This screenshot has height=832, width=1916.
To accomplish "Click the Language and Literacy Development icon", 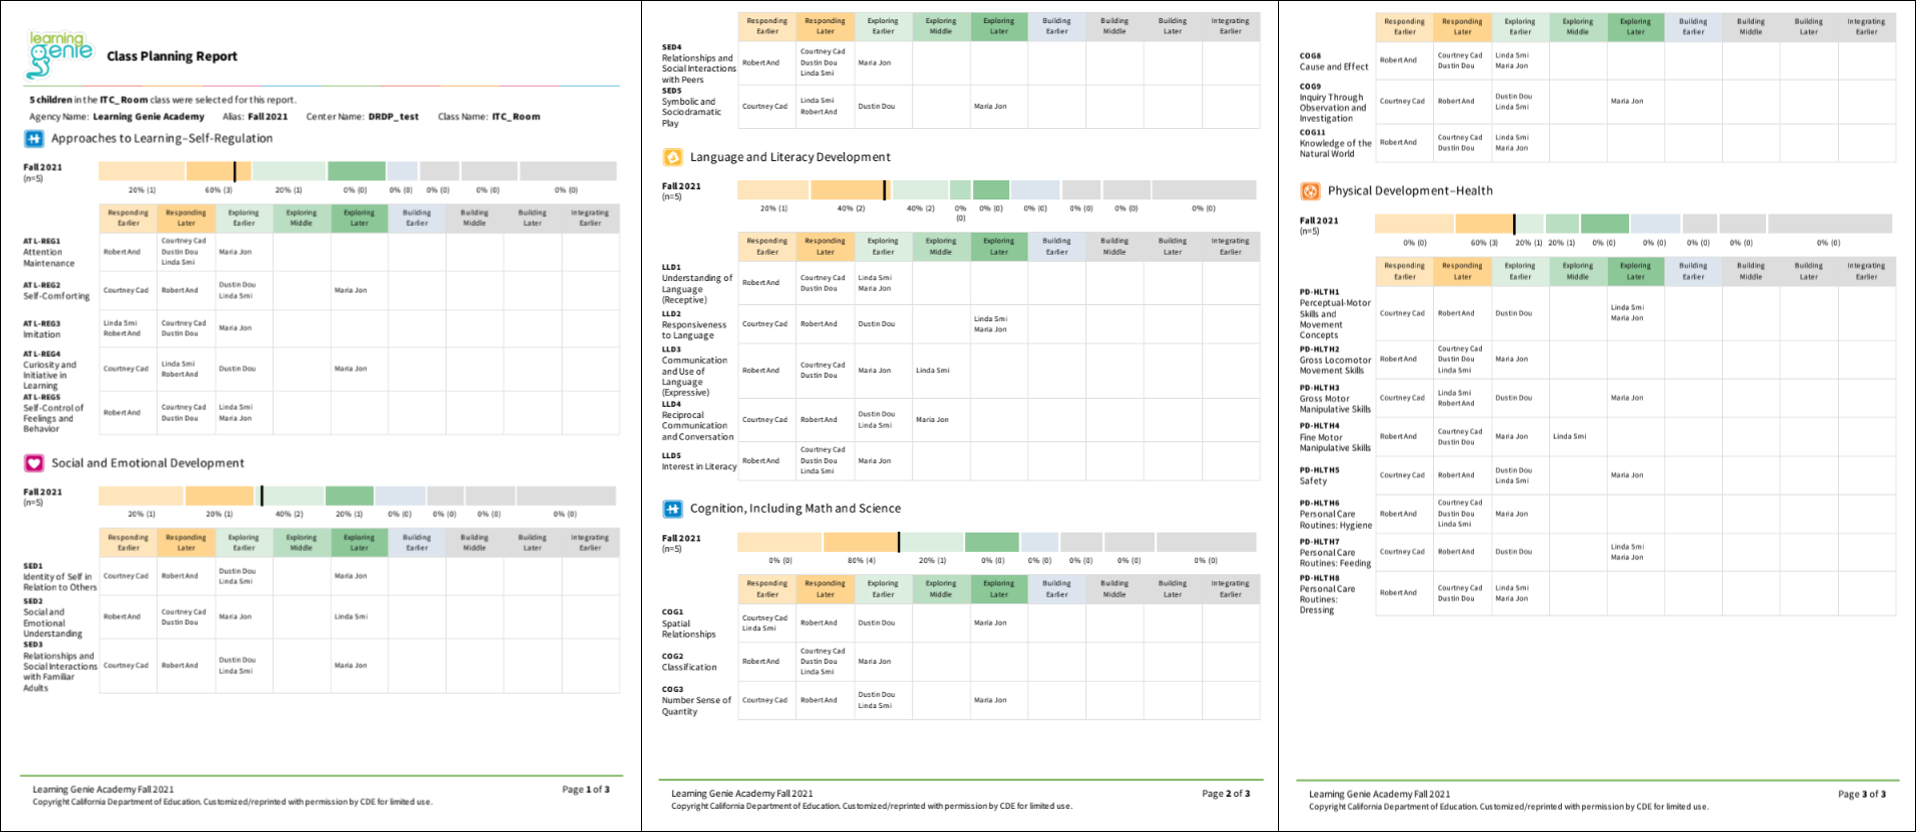I will coord(672,157).
